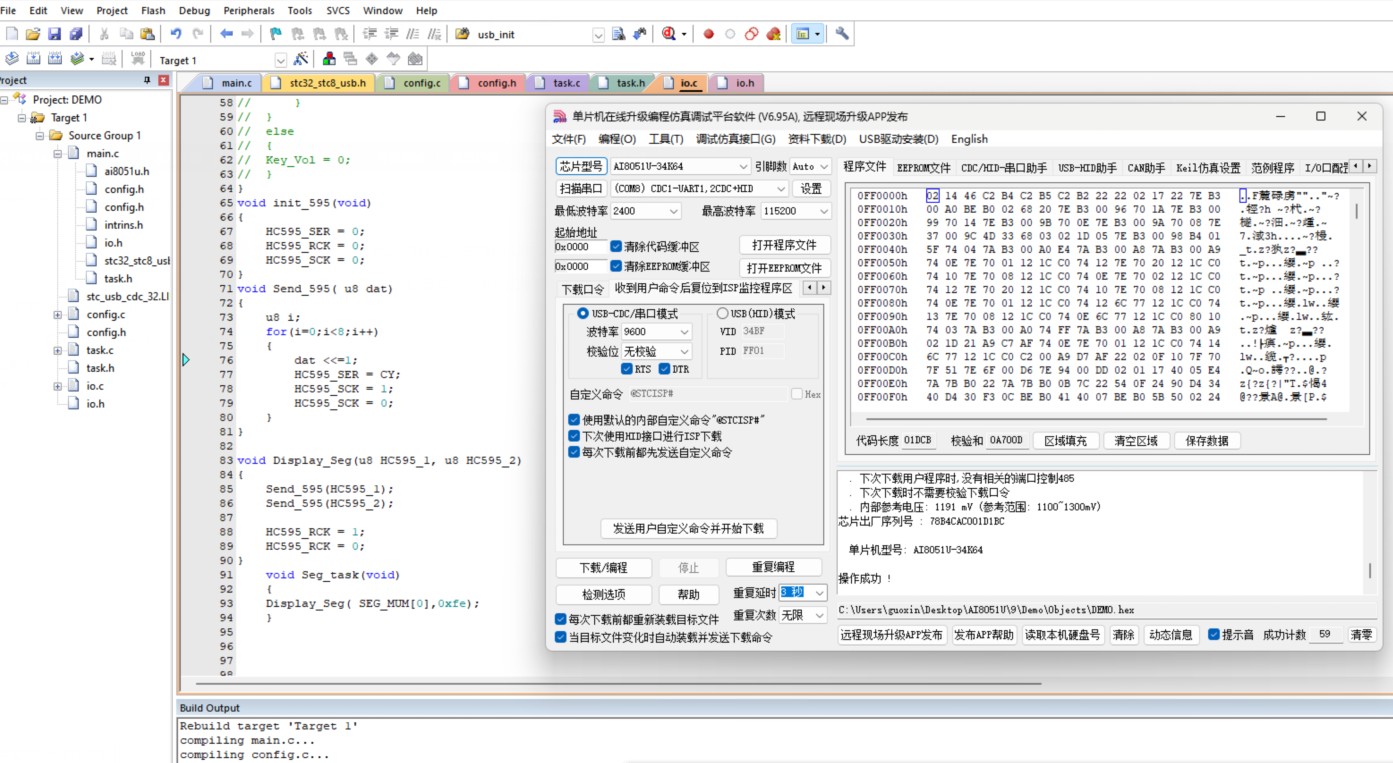Image resolution: width=1393 pixels, height=763 pixels.
Task: Open chip model AI8051U-34K64 dropdown
Action: (x=743, y=166)
